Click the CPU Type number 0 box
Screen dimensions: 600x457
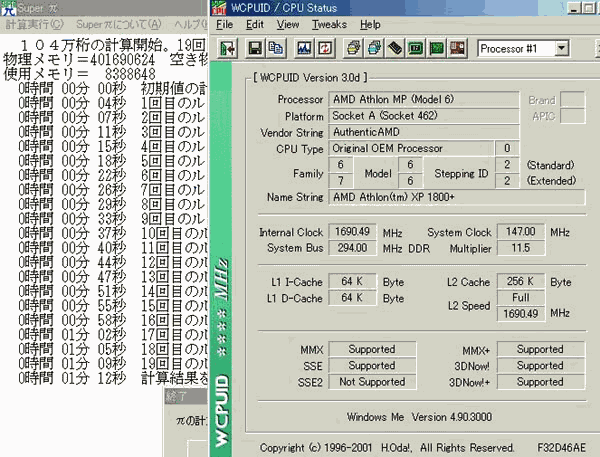click(x=507, y=148)
